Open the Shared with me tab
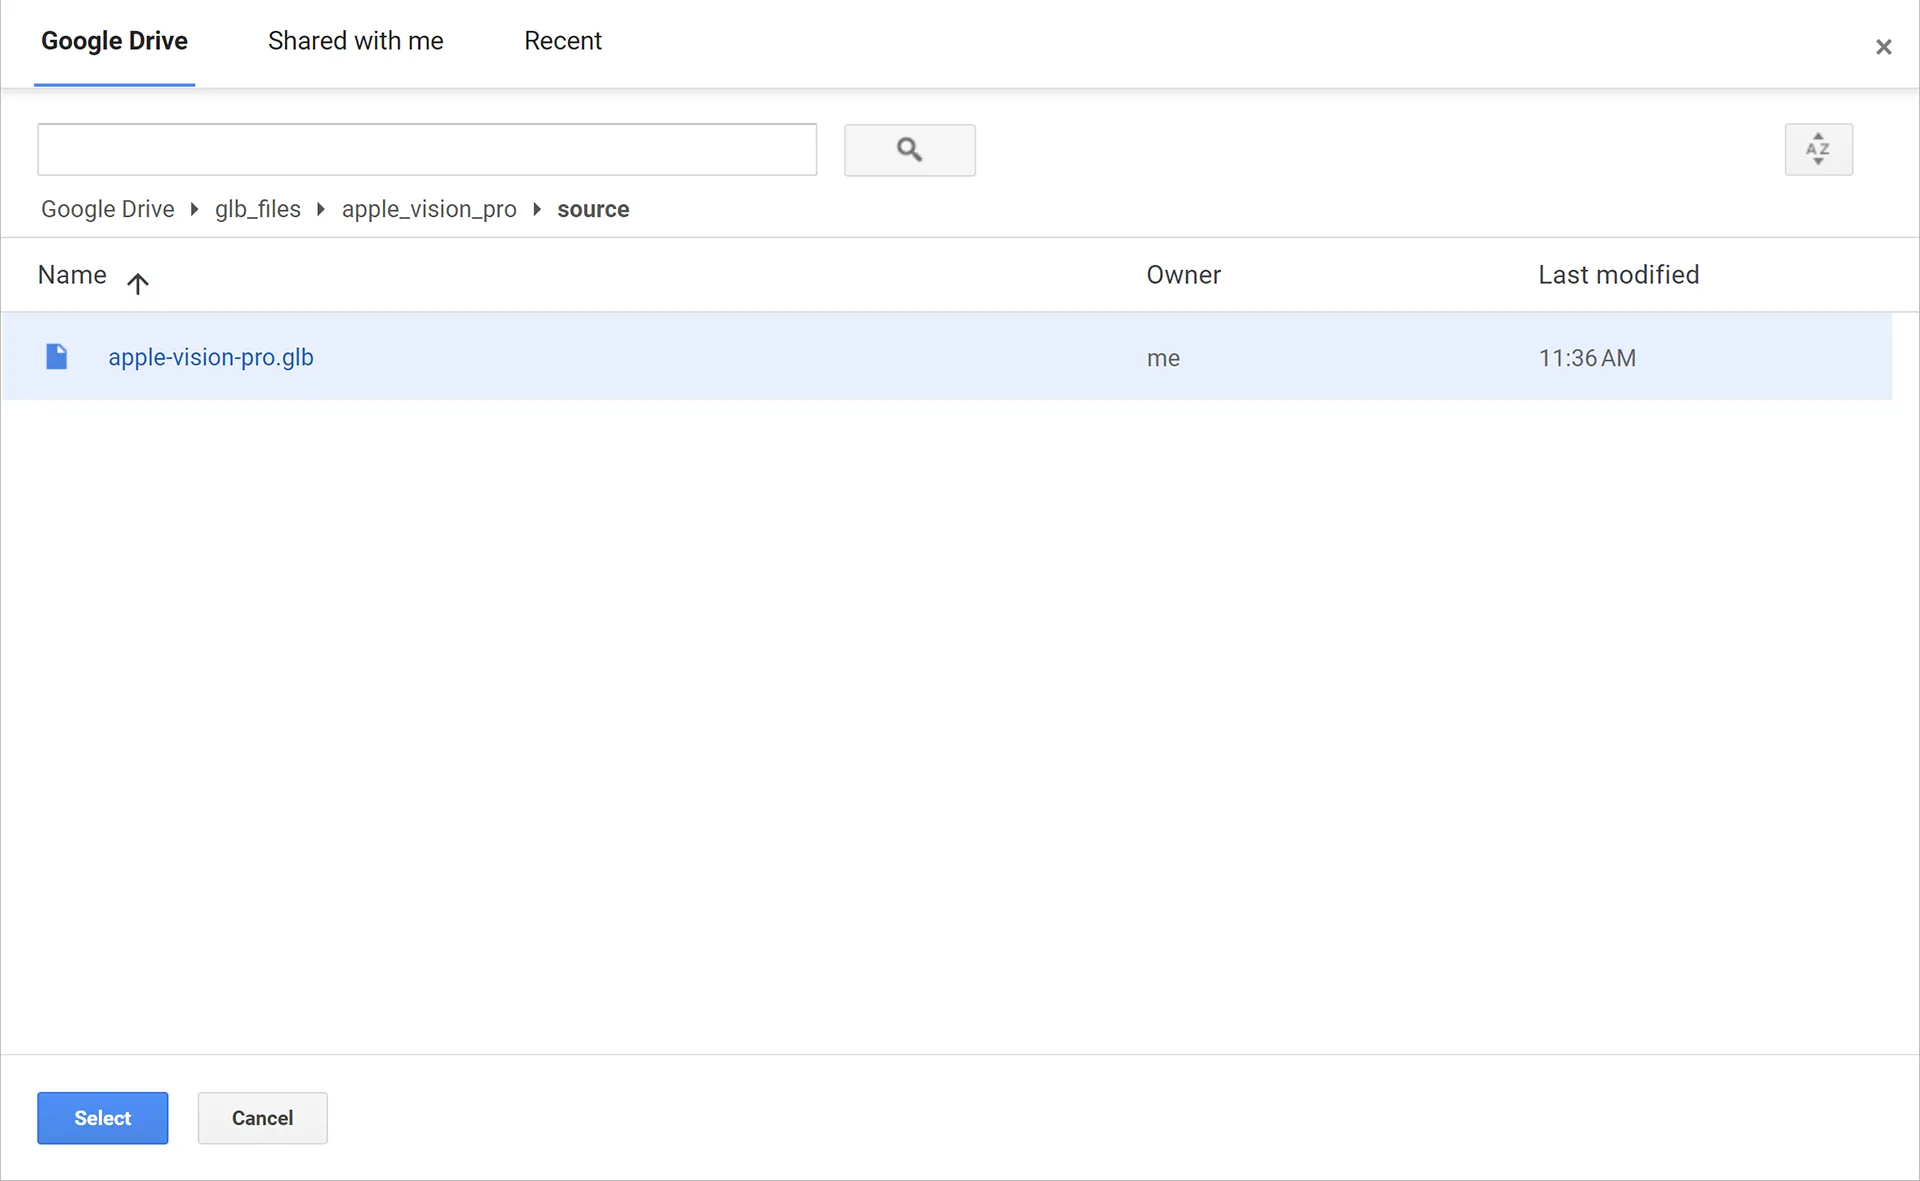Image resolution: width=1920 pixels, height=1181 pixels. click(355, 41)
